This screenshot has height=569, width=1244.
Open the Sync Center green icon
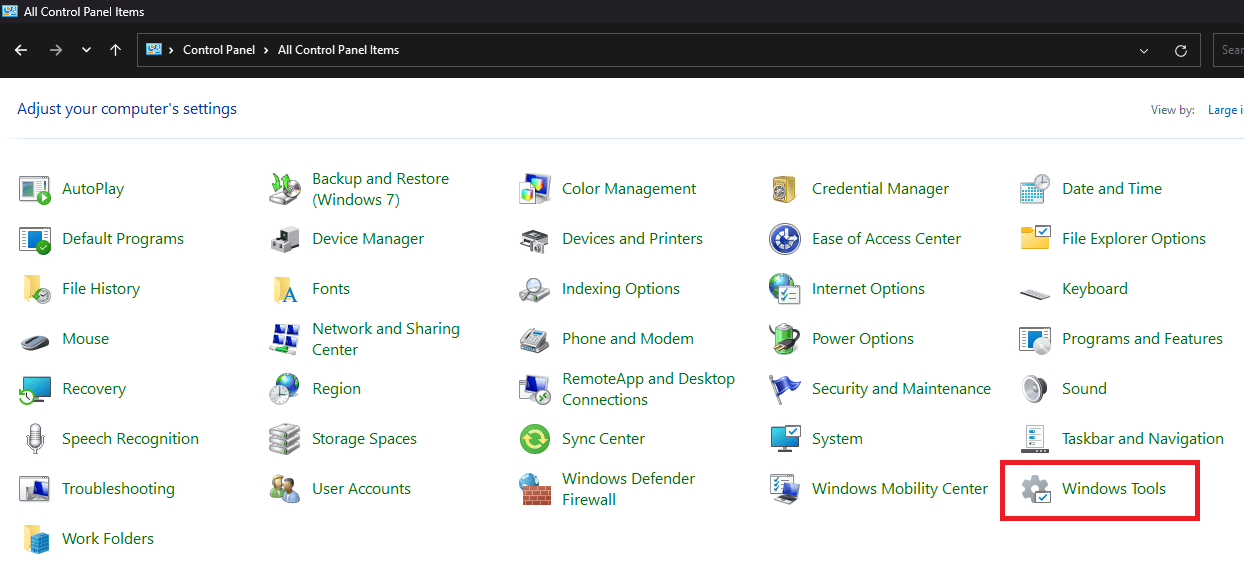[535, 439]
